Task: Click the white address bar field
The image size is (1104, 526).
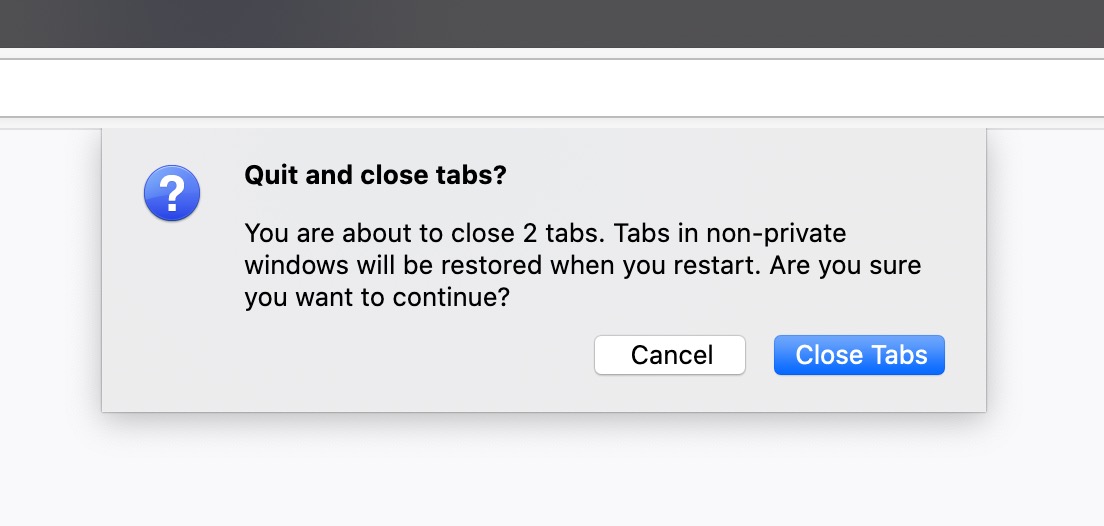Action: tap(552, 88)
